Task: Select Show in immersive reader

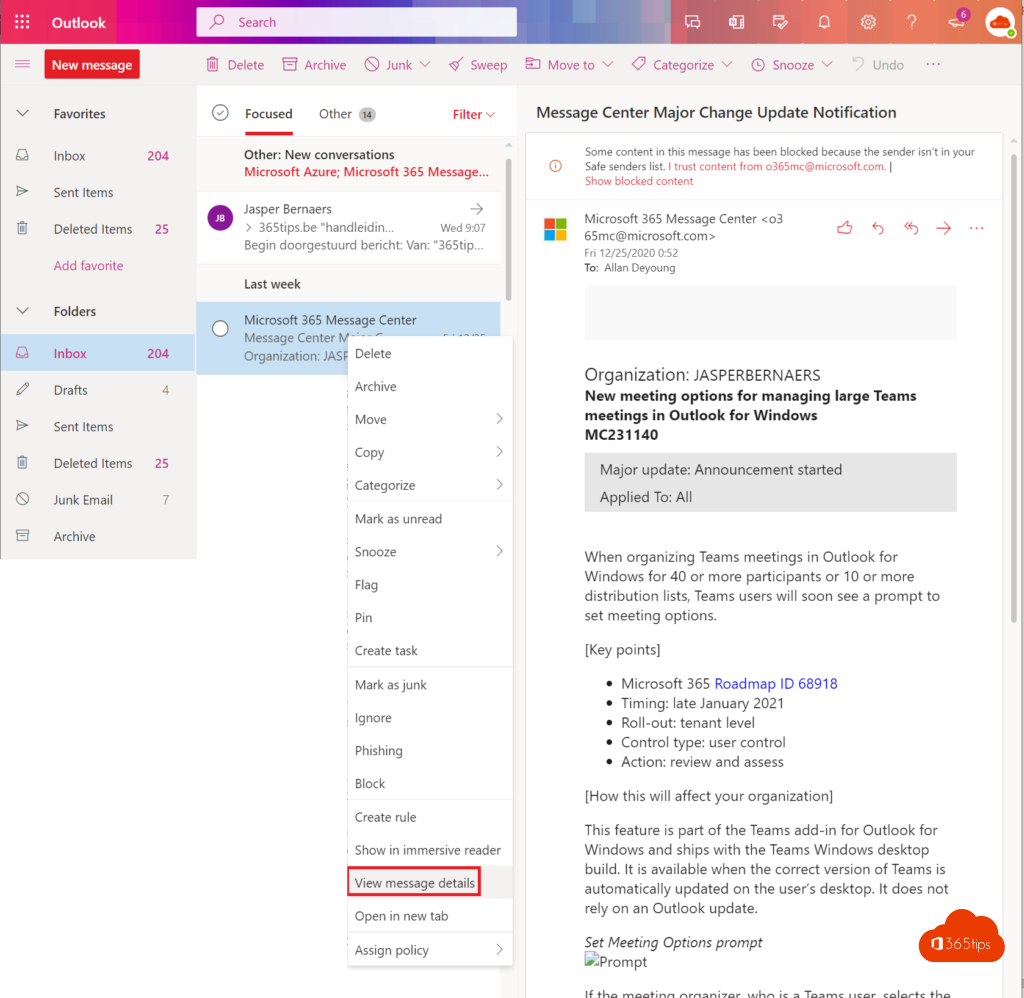Action: click(x=430, y=850)
